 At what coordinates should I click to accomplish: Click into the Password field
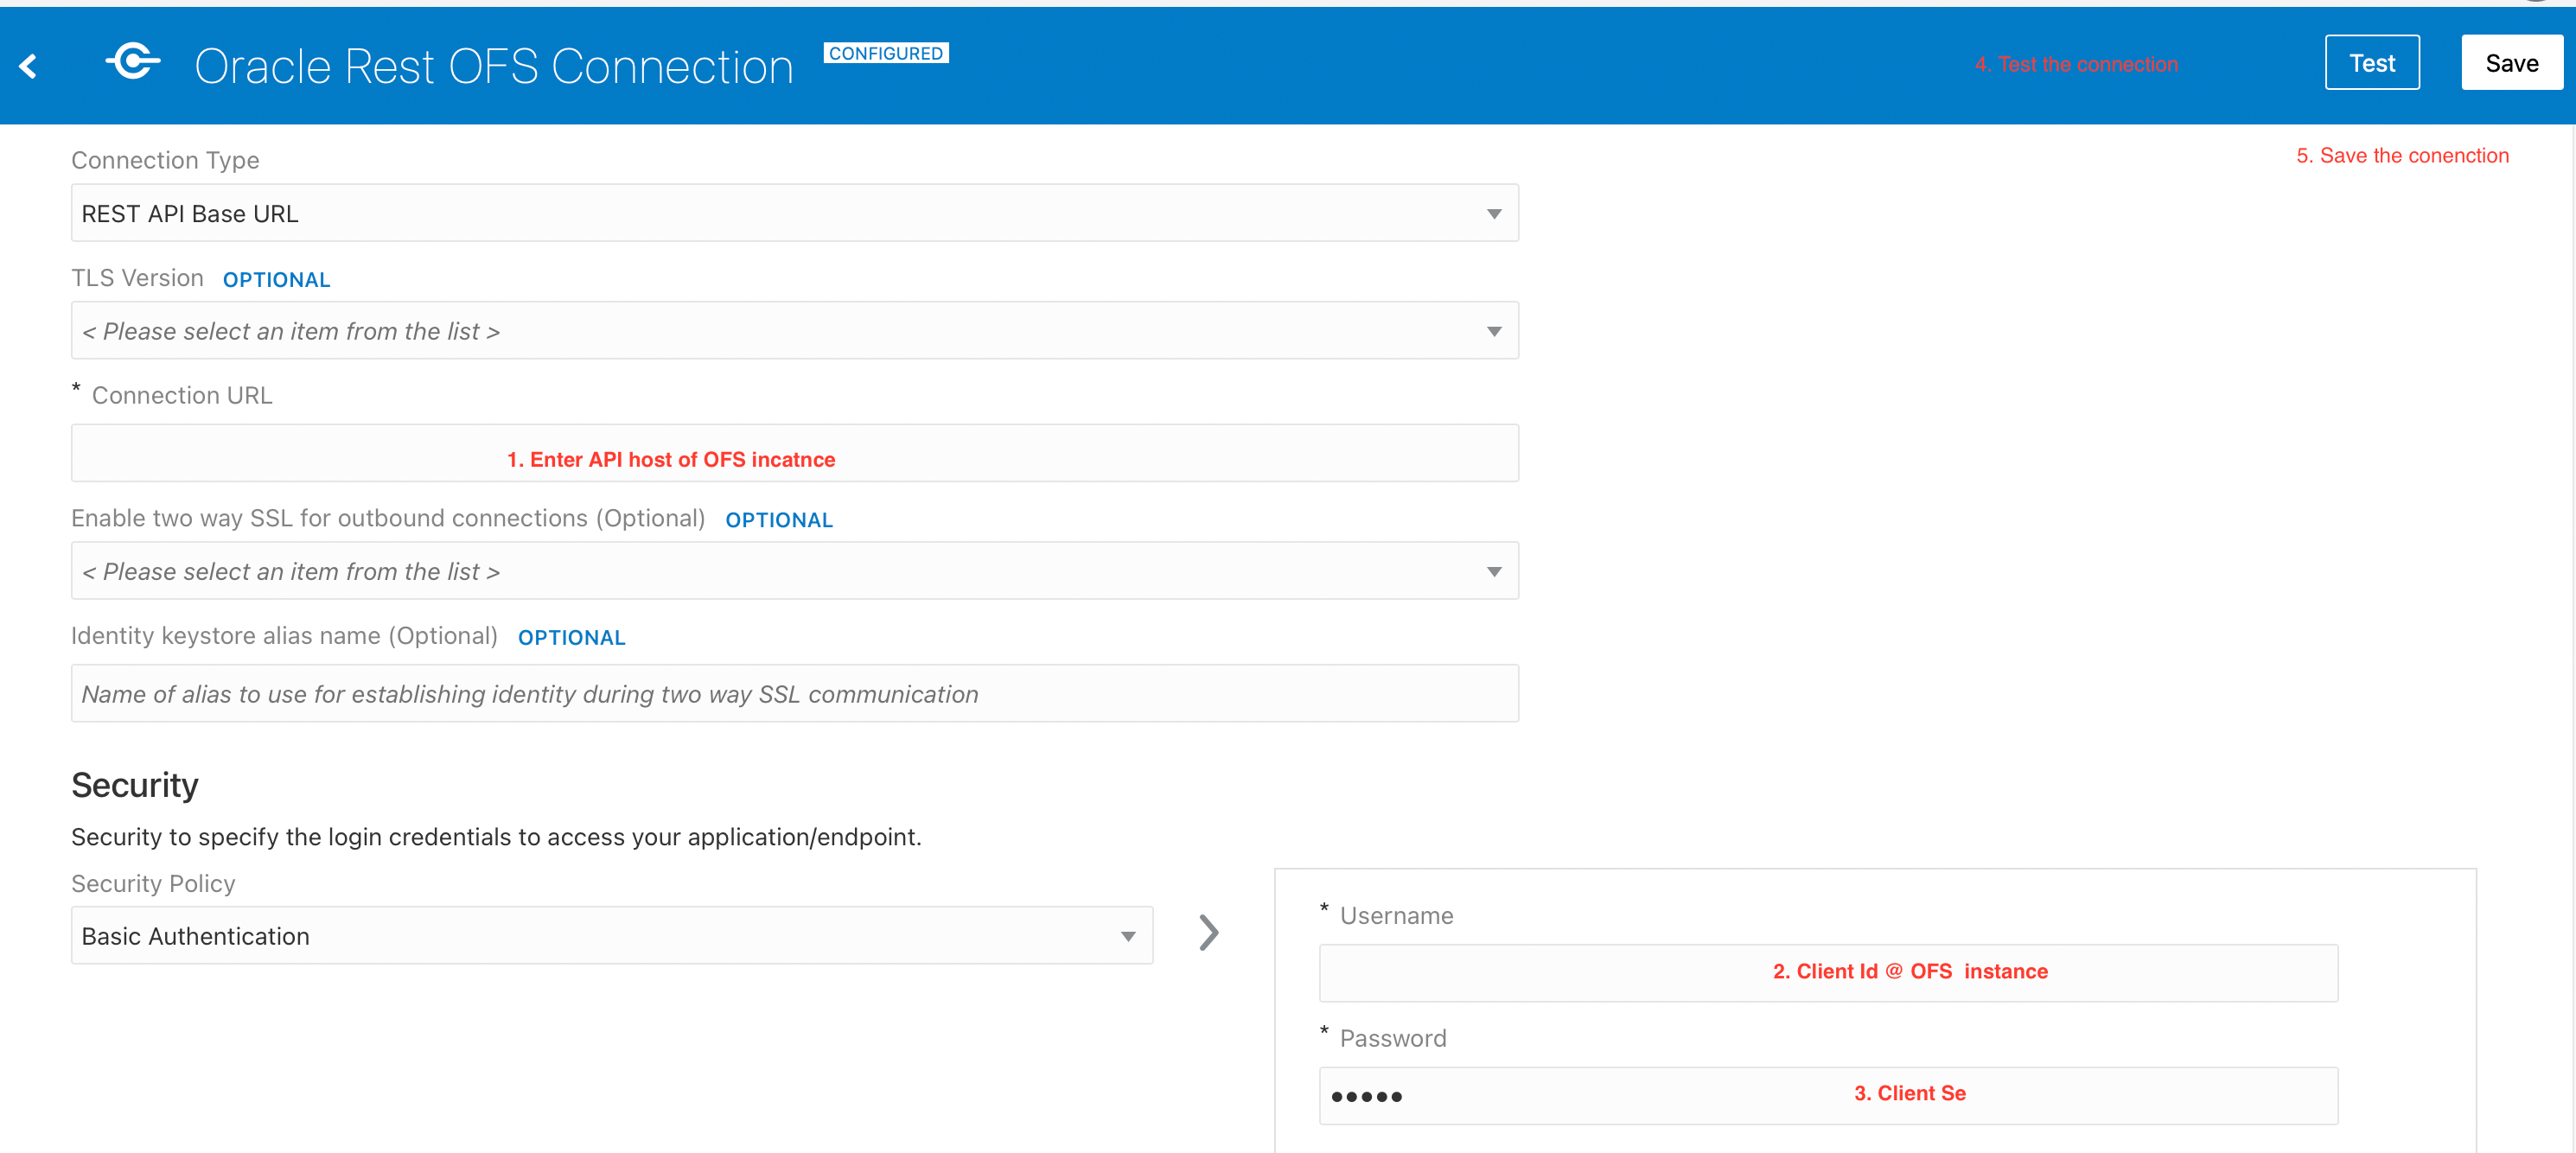coord(1829,1097)
